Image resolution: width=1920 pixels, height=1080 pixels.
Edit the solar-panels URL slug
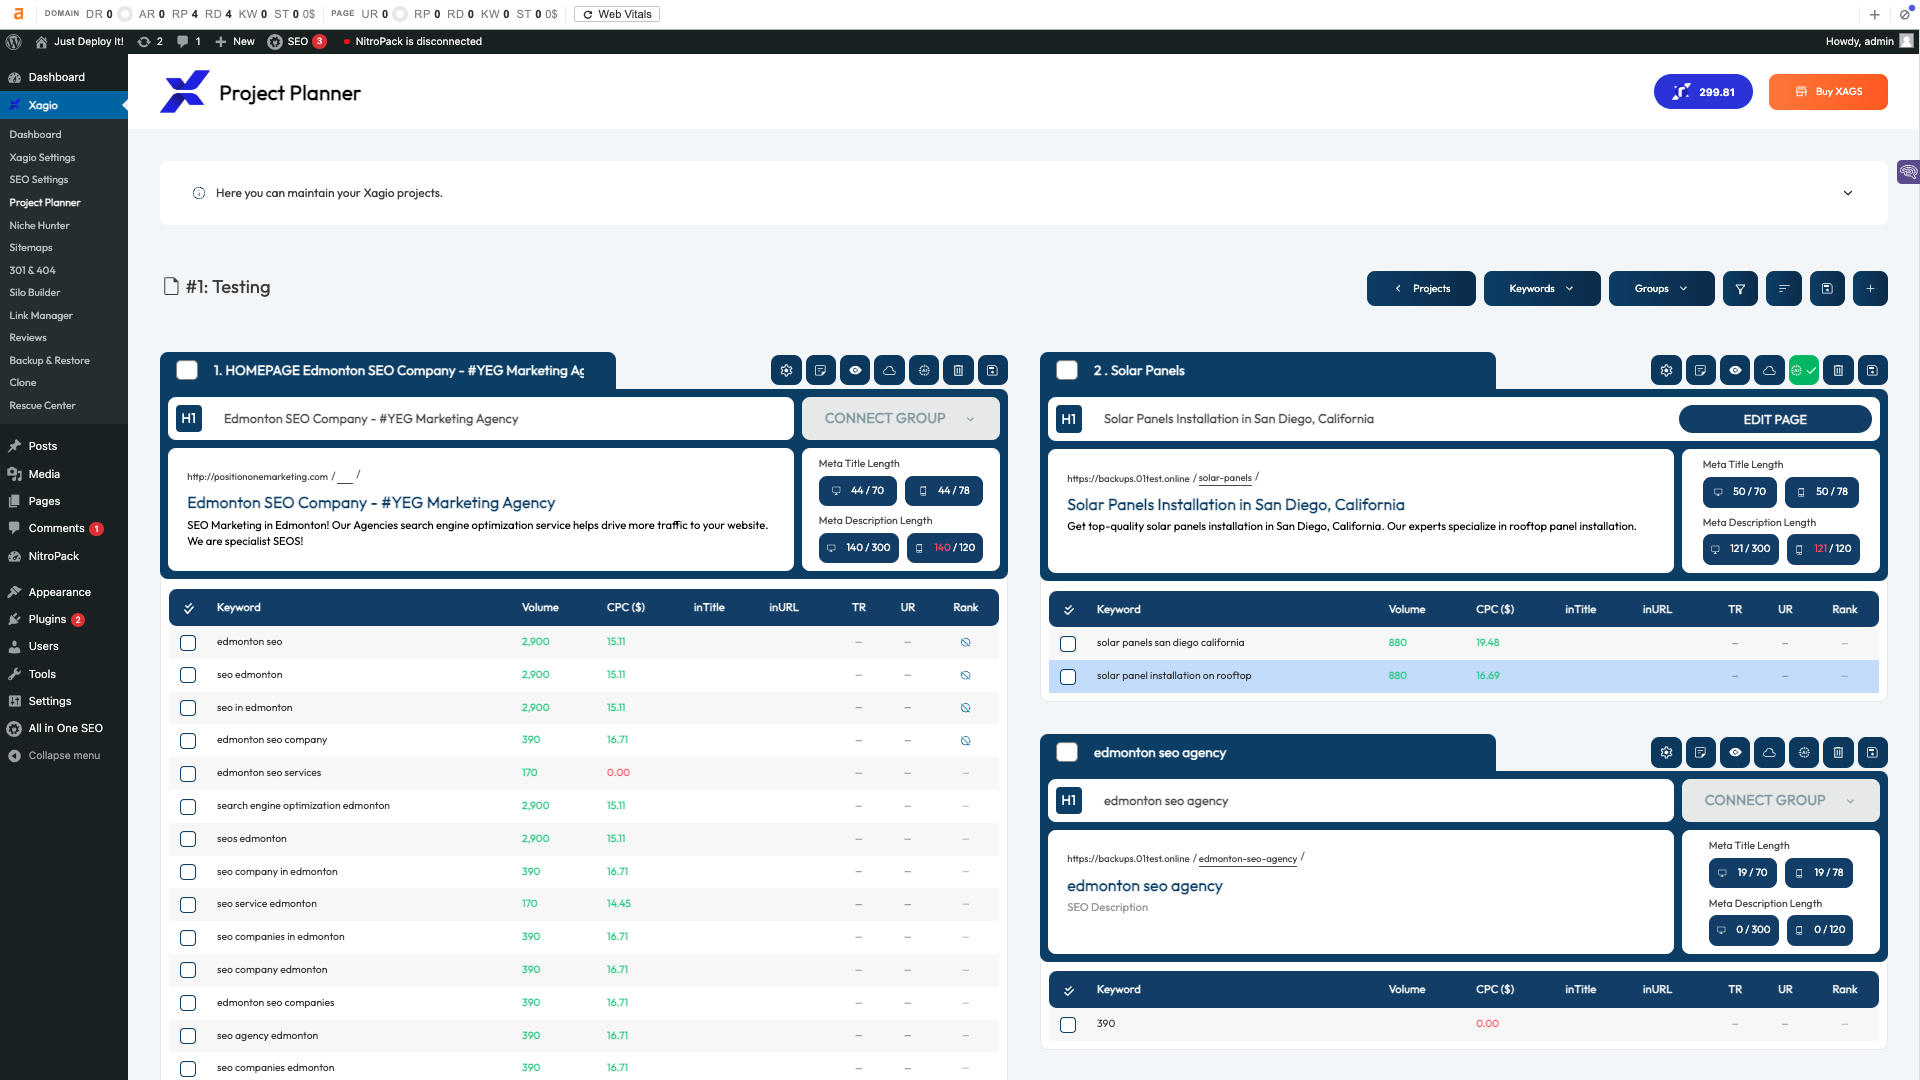tap(1225, 478)
